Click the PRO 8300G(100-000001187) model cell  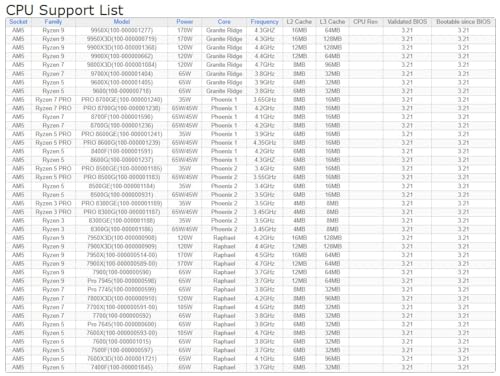tap(122, 212)
